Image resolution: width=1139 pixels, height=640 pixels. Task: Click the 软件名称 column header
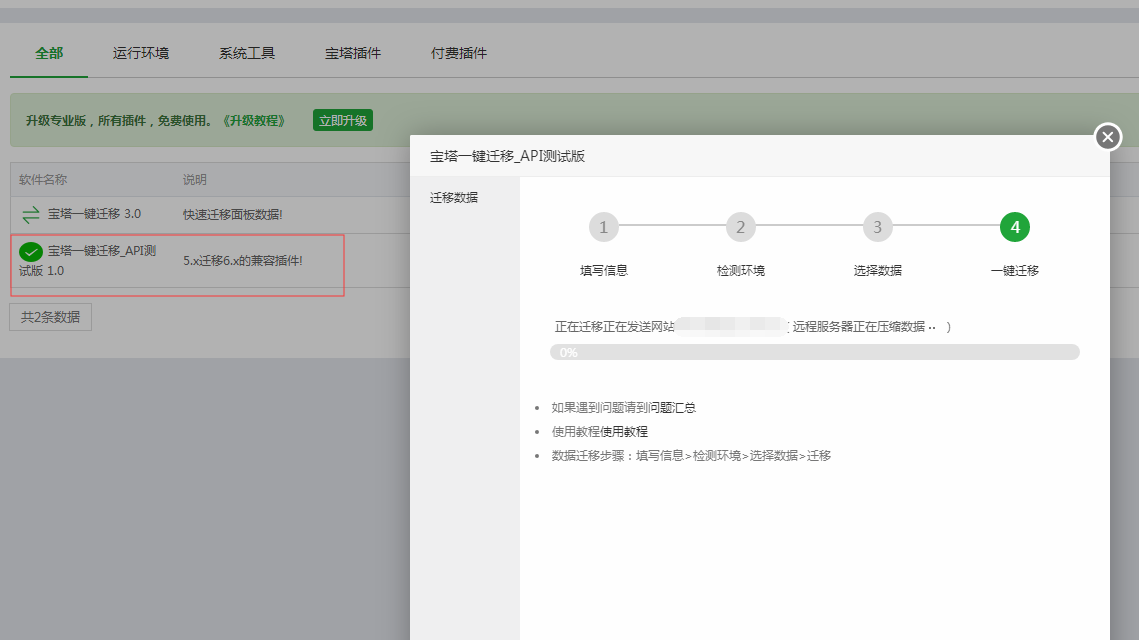pyautogui.click(x=43, y=179)
